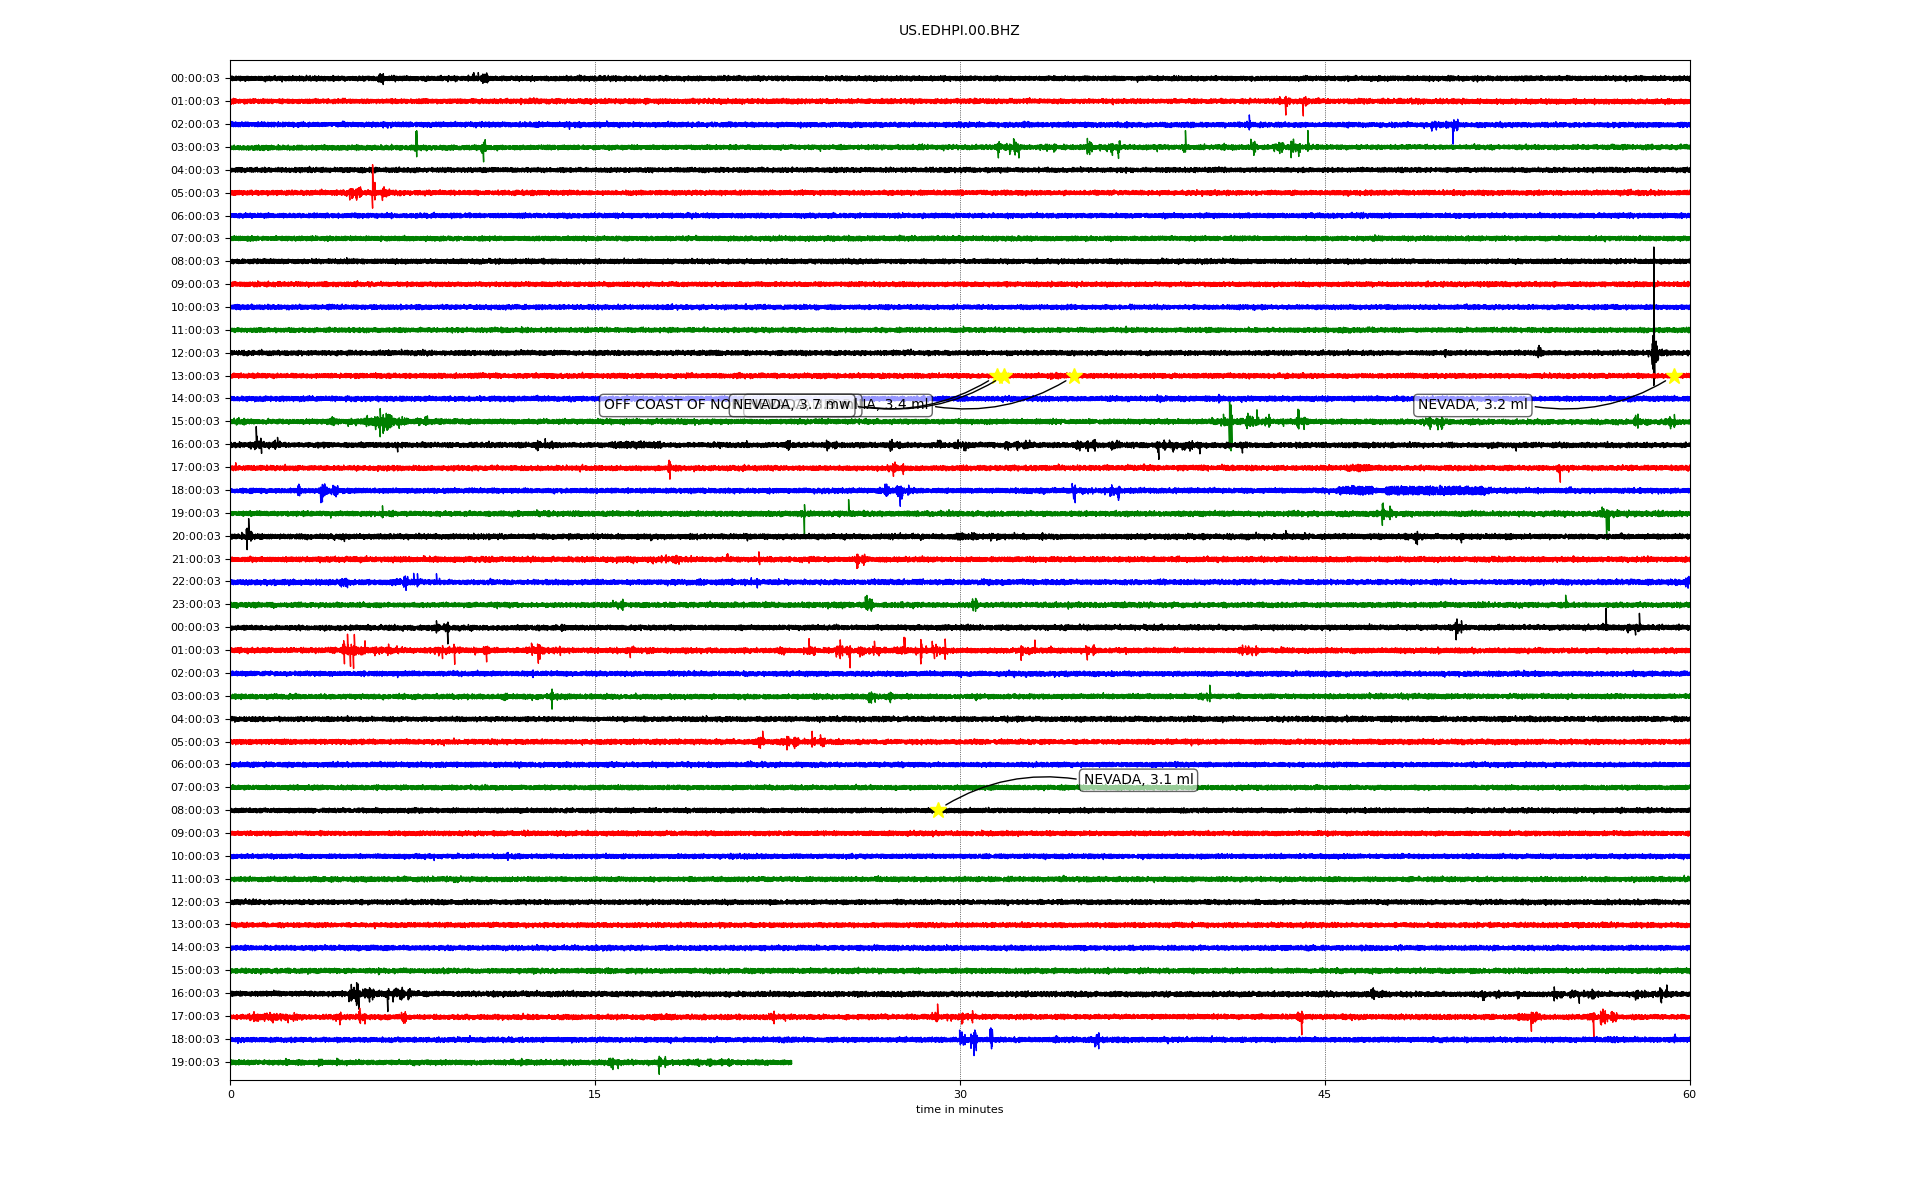Click the plot title US.EDHPI.00.BHZ

point(959,31)
